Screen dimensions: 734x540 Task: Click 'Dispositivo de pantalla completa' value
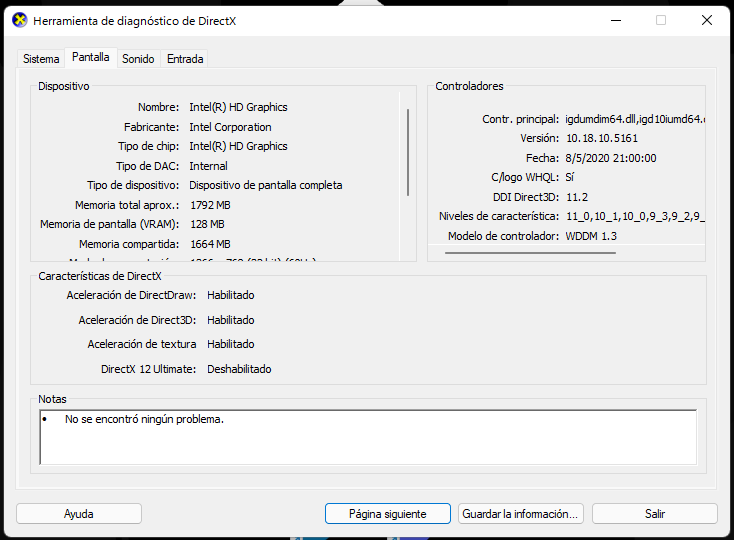tap(265, 185)
